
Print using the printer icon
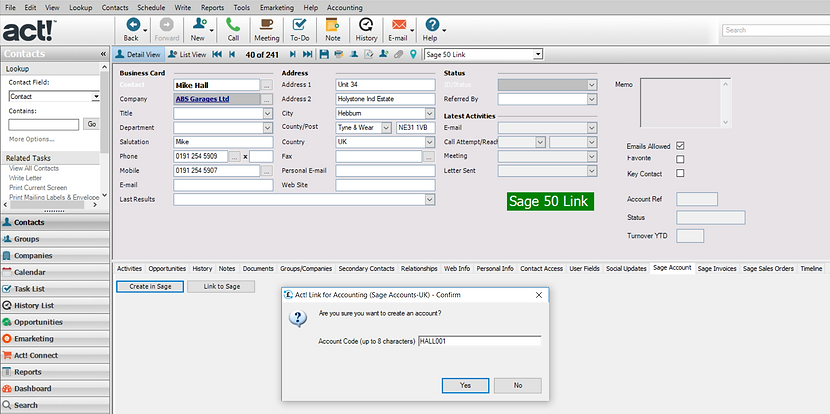pyautogui.click(x=339, y=54)
